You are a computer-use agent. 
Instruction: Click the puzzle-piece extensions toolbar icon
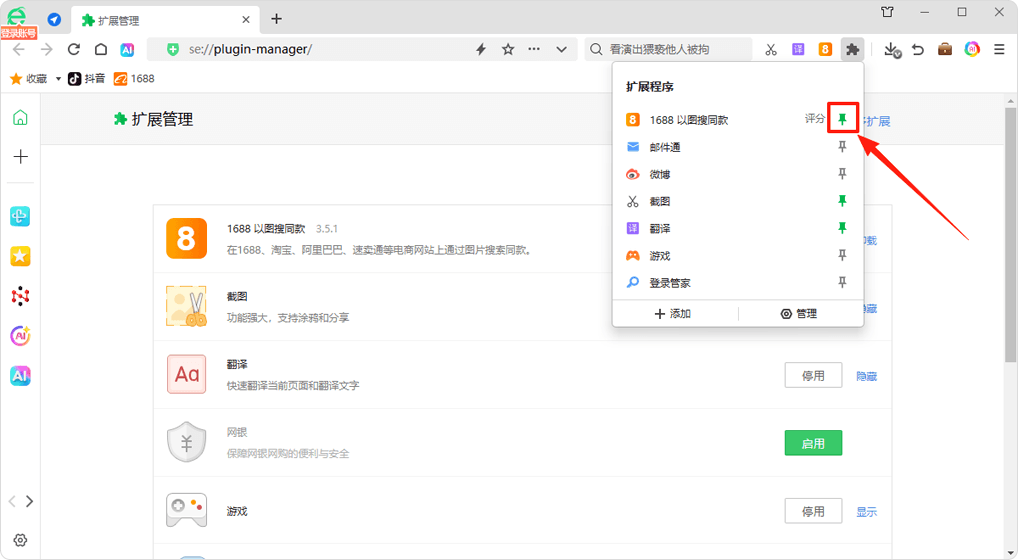(x=852, y=49)
